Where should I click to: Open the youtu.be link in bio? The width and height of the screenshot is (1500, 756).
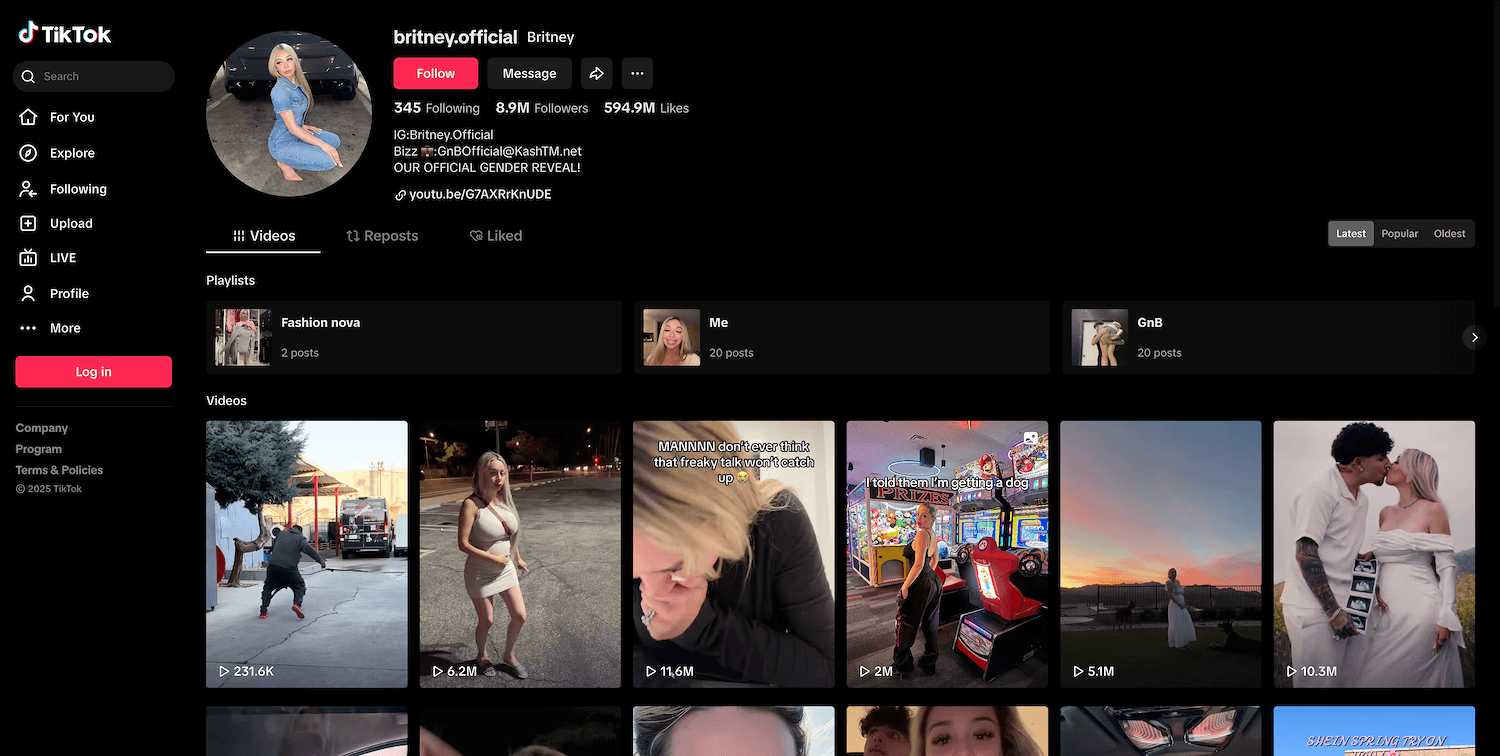click(480, 194)
